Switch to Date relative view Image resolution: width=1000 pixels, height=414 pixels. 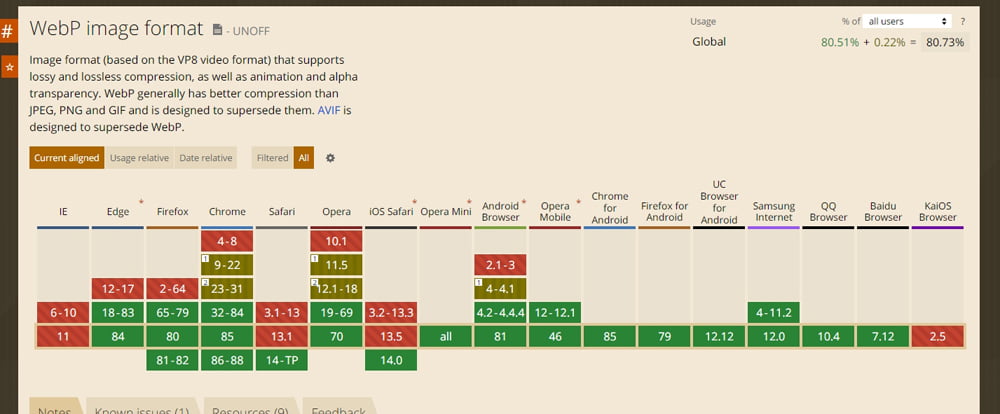click(205, 158)
